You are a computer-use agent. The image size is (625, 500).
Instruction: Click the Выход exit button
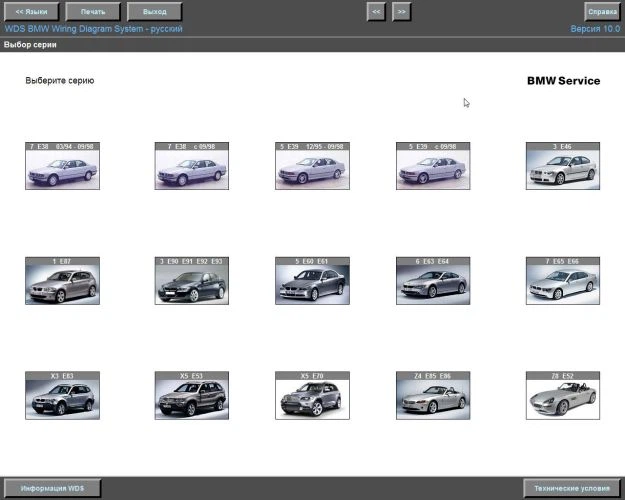[x=155, y=11]
